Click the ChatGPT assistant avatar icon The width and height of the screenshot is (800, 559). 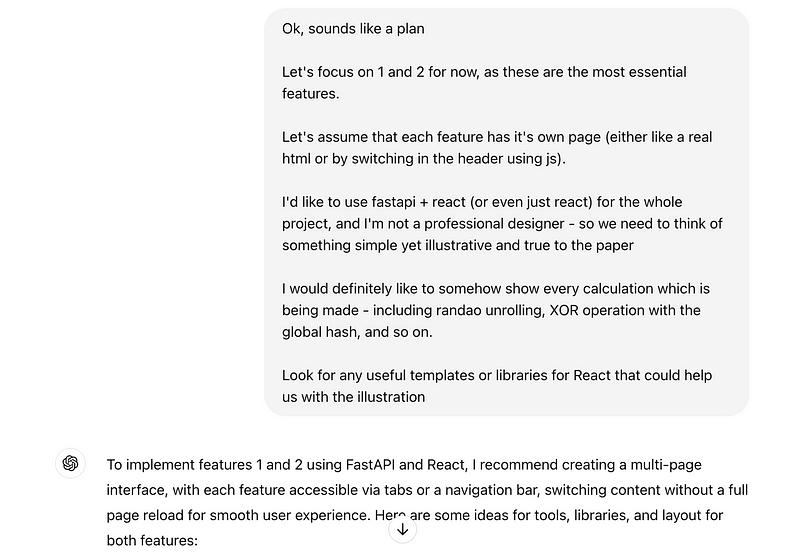pyautogui.click(x=70, y=463)
